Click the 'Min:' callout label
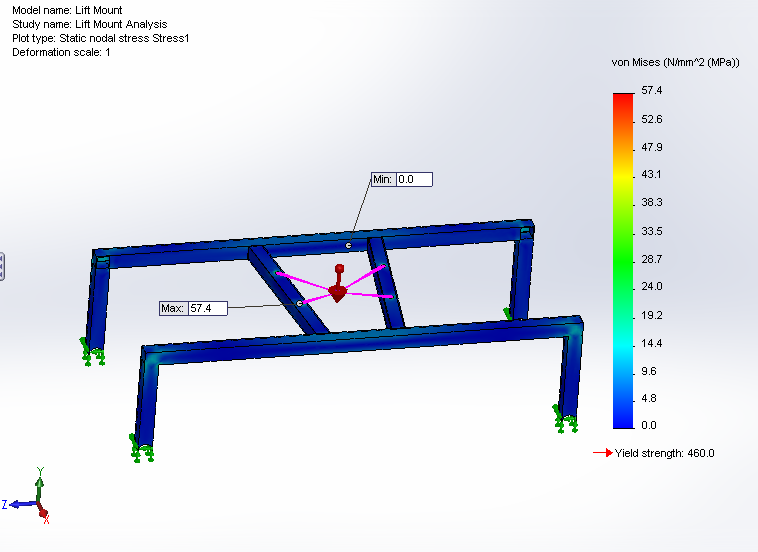This screenshot has height=552, width=758. tap(382, 179)
